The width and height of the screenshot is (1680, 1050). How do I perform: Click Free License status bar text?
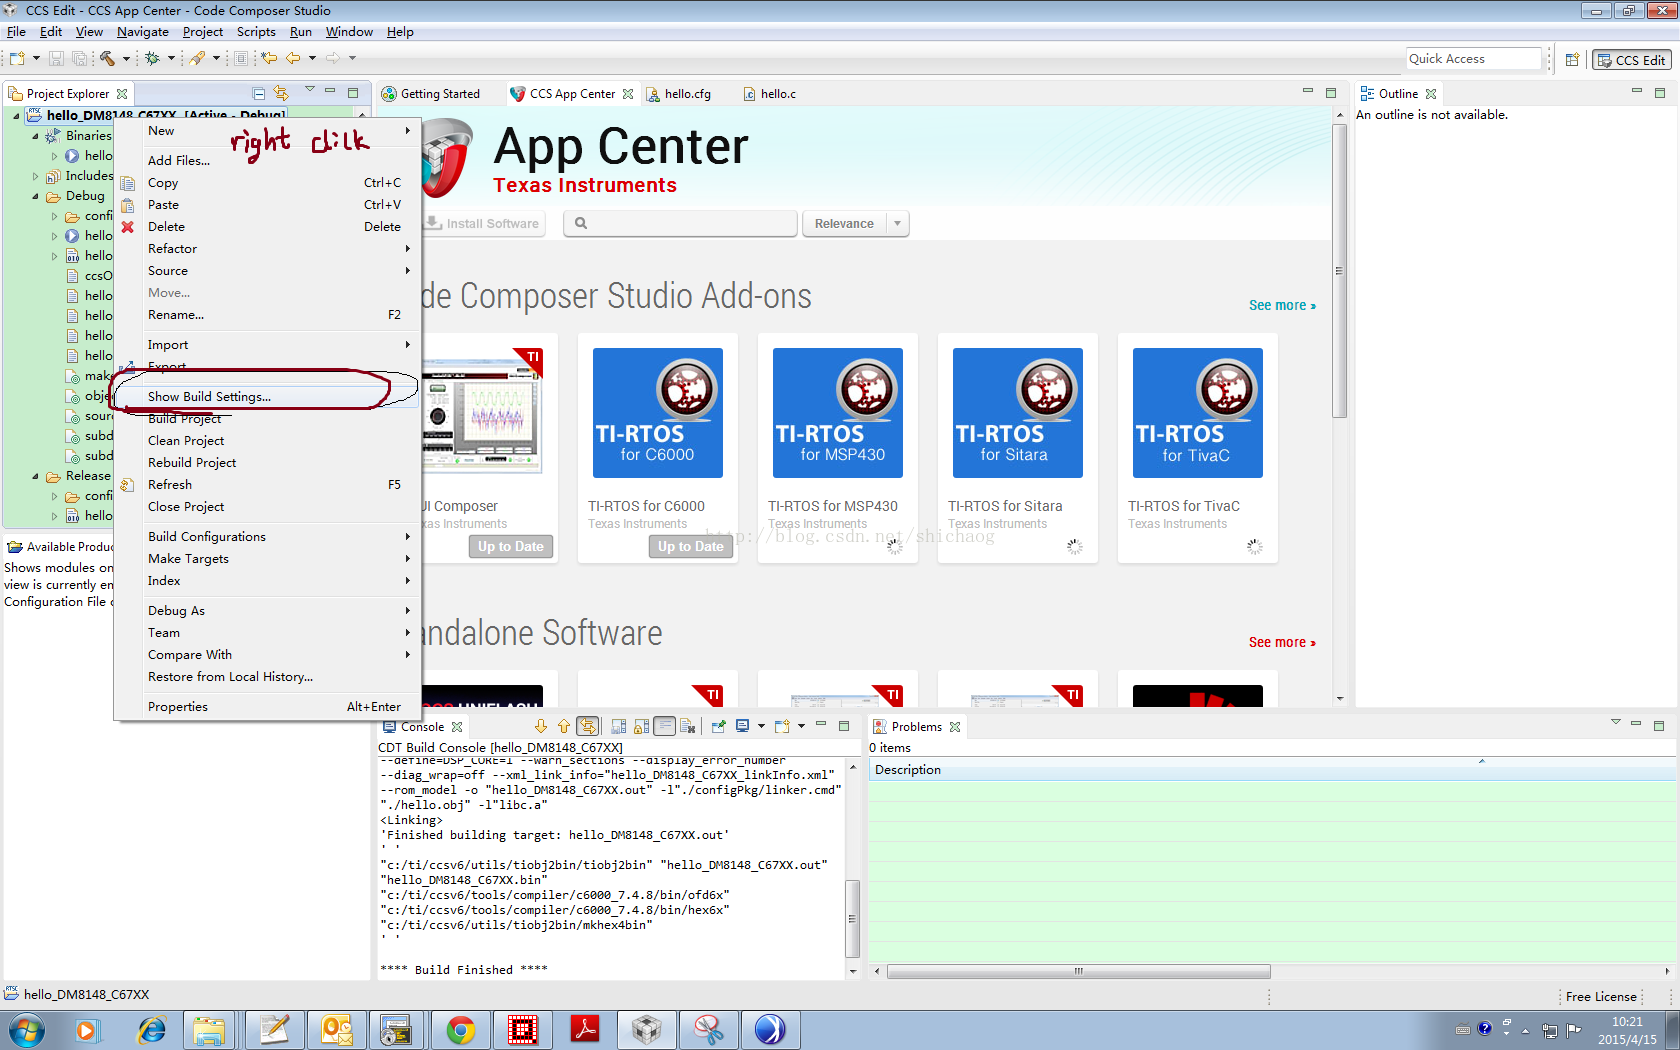click(x=1601, y=996)
